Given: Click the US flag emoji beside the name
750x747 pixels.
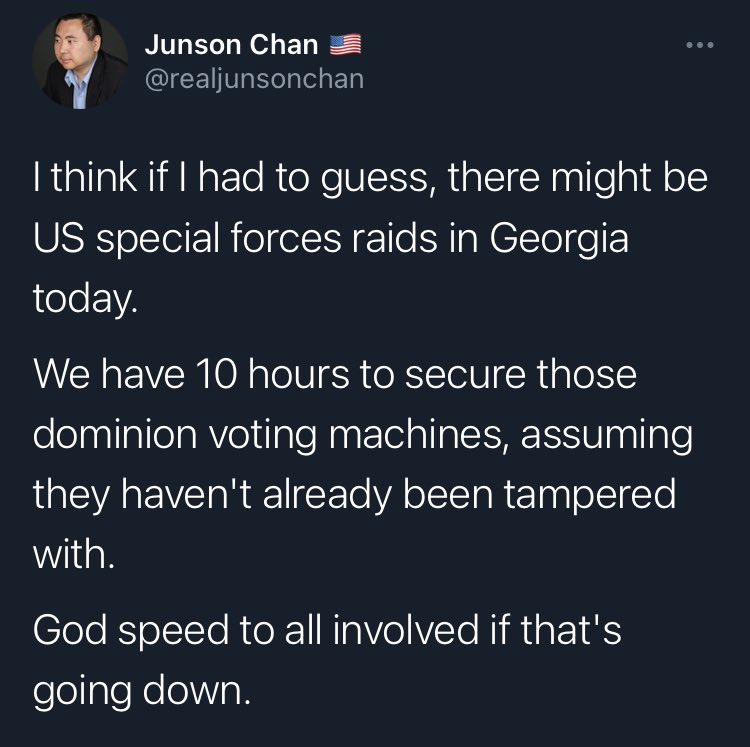Looking at the screenshot, I should 345,45.
